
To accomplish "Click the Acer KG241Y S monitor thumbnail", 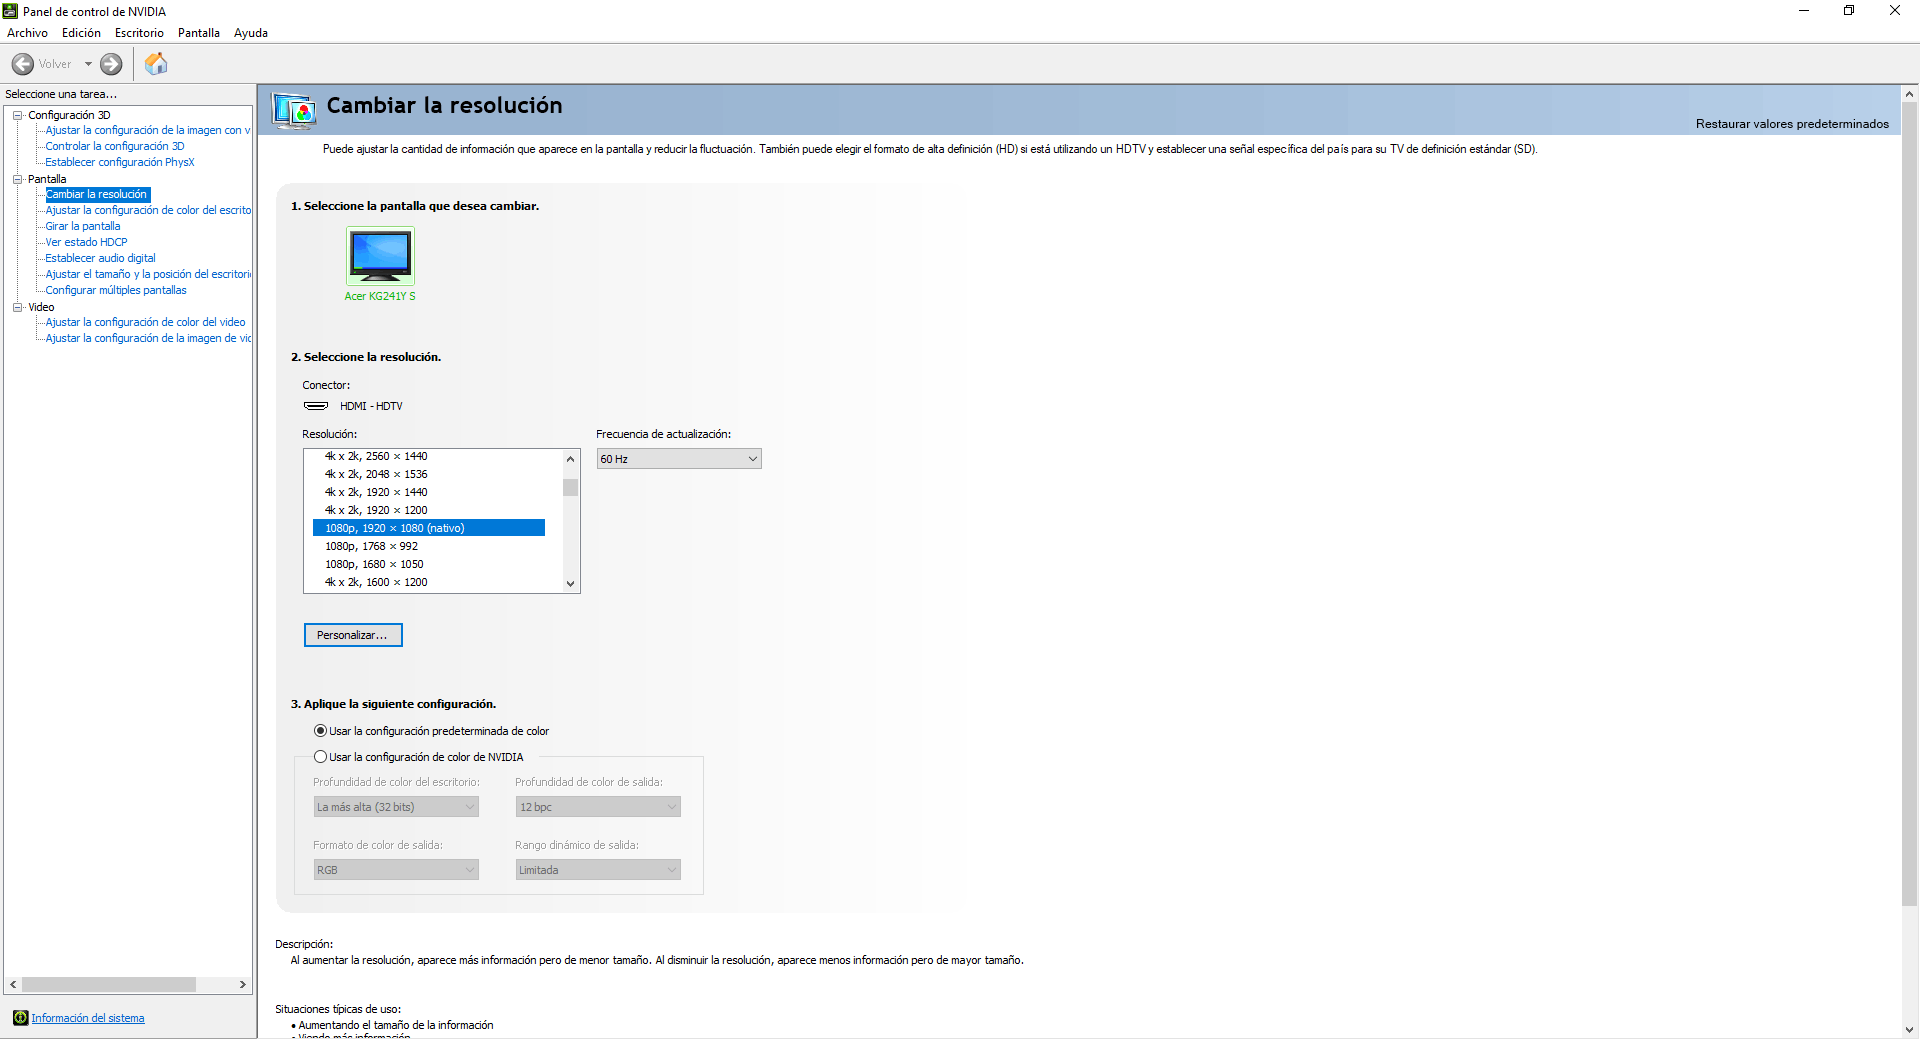I will [380, 256].
